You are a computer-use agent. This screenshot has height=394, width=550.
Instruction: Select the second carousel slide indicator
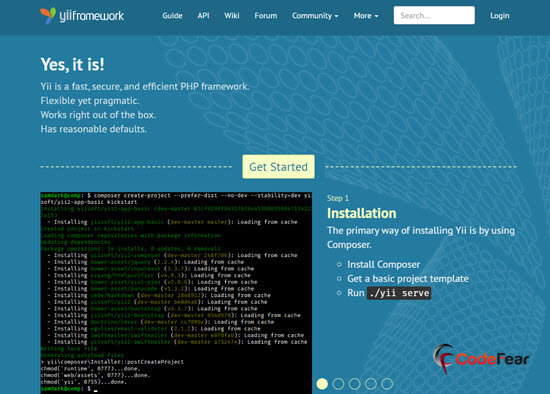pyautogui.click(x=338, y=384)
